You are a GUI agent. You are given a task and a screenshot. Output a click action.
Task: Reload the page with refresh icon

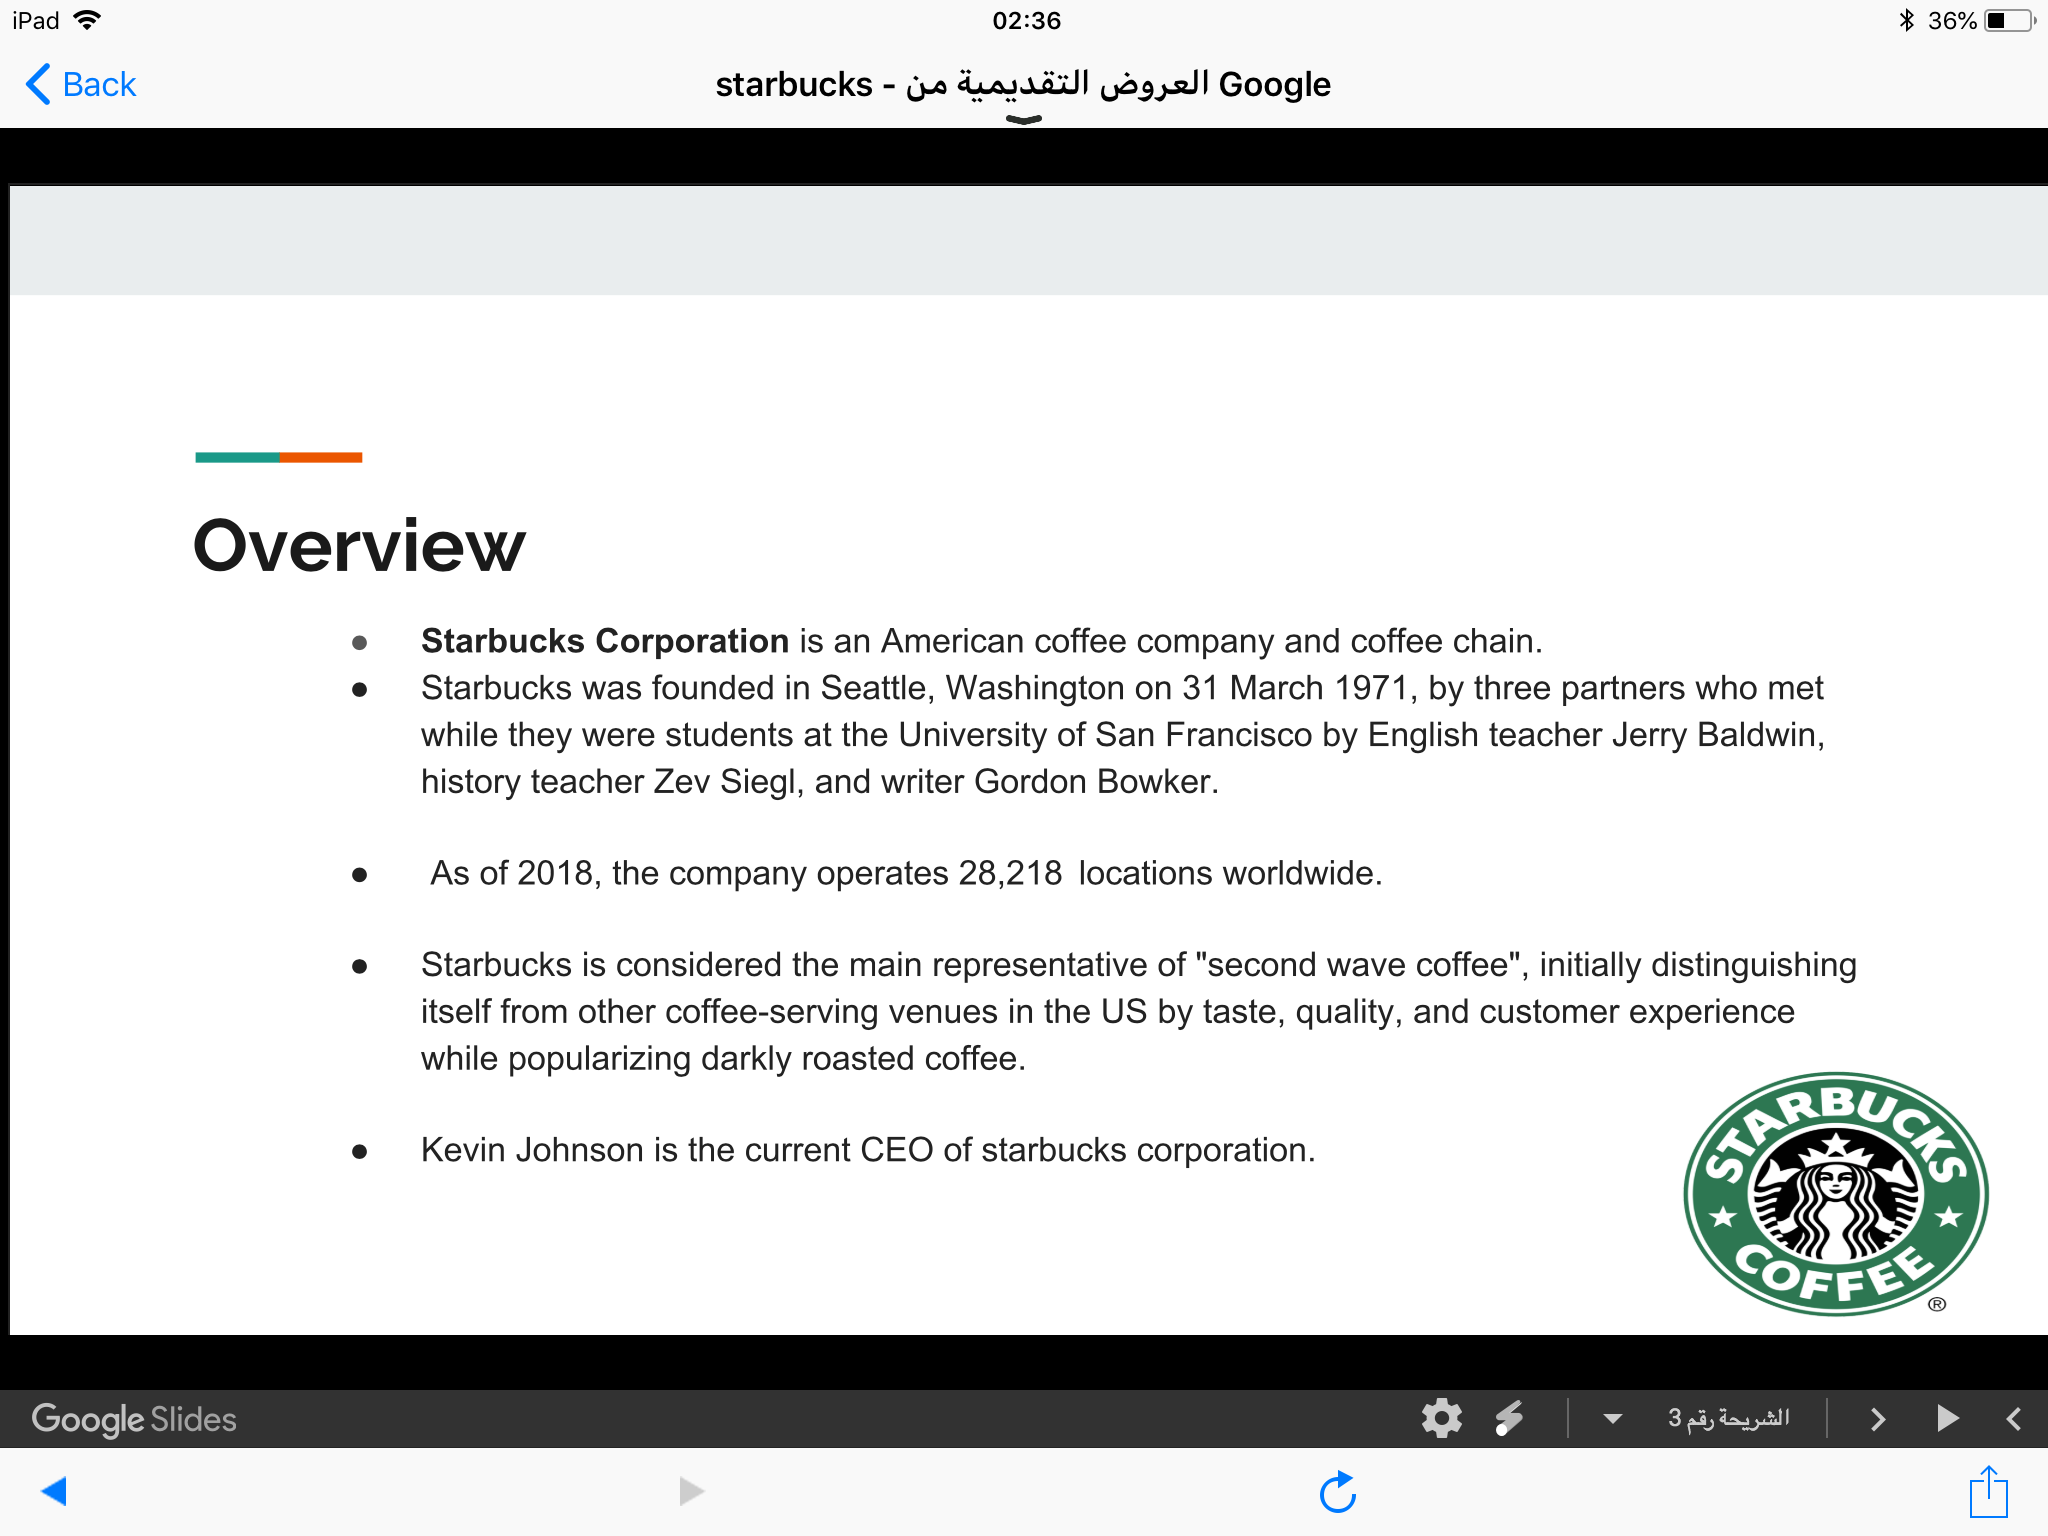coord(1338,1492)
